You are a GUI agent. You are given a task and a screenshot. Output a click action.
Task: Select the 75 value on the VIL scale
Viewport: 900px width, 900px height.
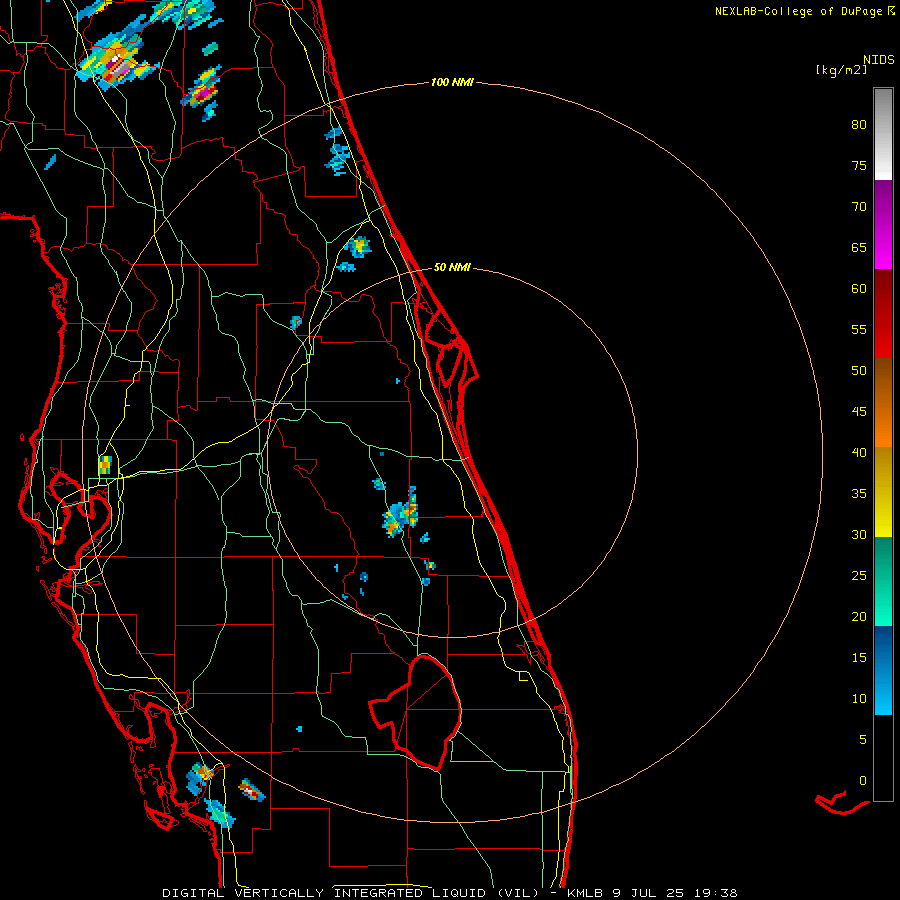(x=859, y=165)
